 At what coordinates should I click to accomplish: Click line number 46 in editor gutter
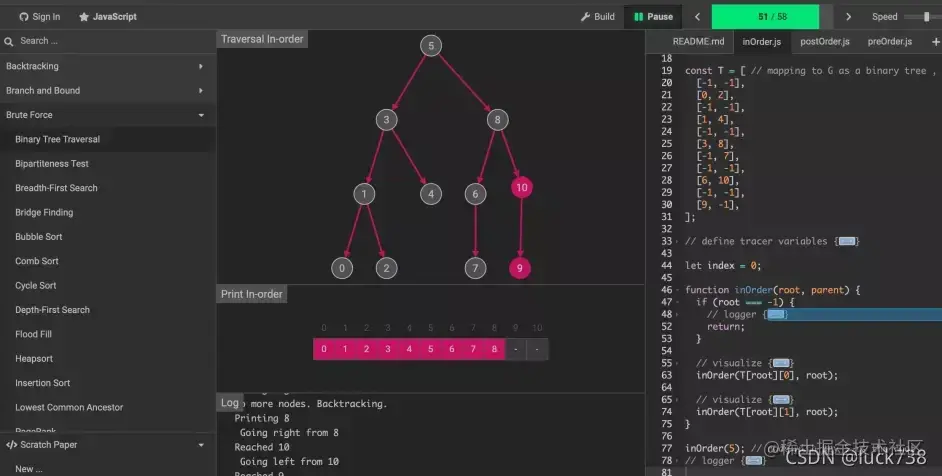tap(666, 290)
